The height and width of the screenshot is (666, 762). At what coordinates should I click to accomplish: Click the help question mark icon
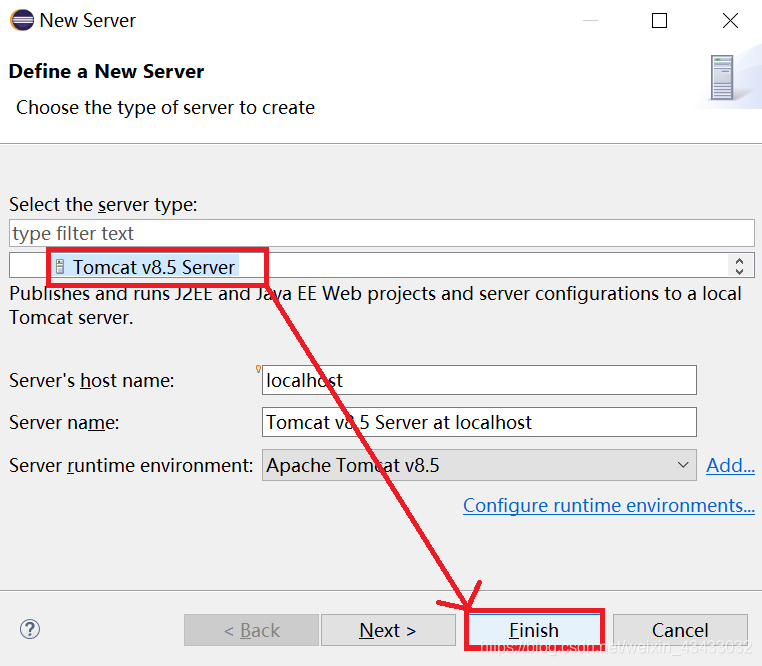30,630
